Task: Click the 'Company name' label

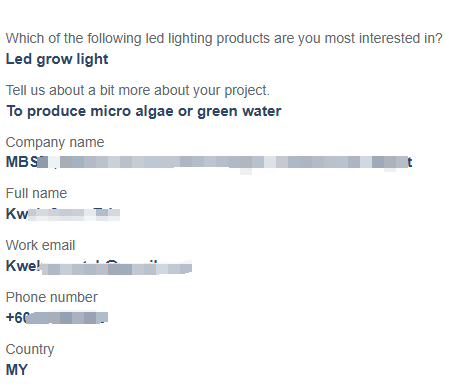Action: pos(55,143)
